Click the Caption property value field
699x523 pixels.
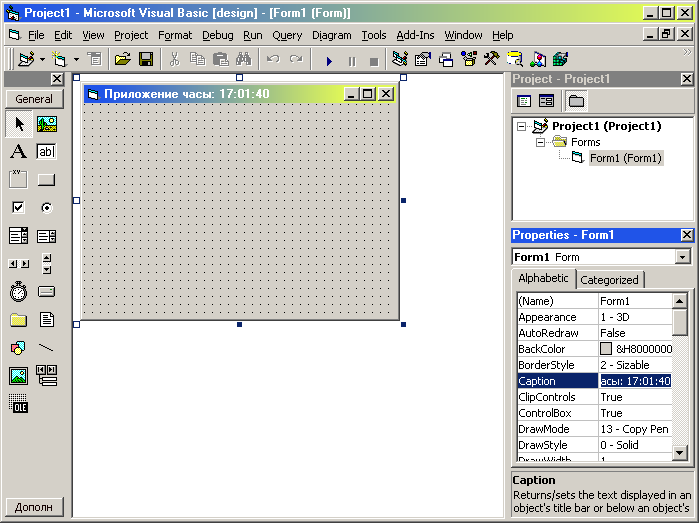[635, 381]
